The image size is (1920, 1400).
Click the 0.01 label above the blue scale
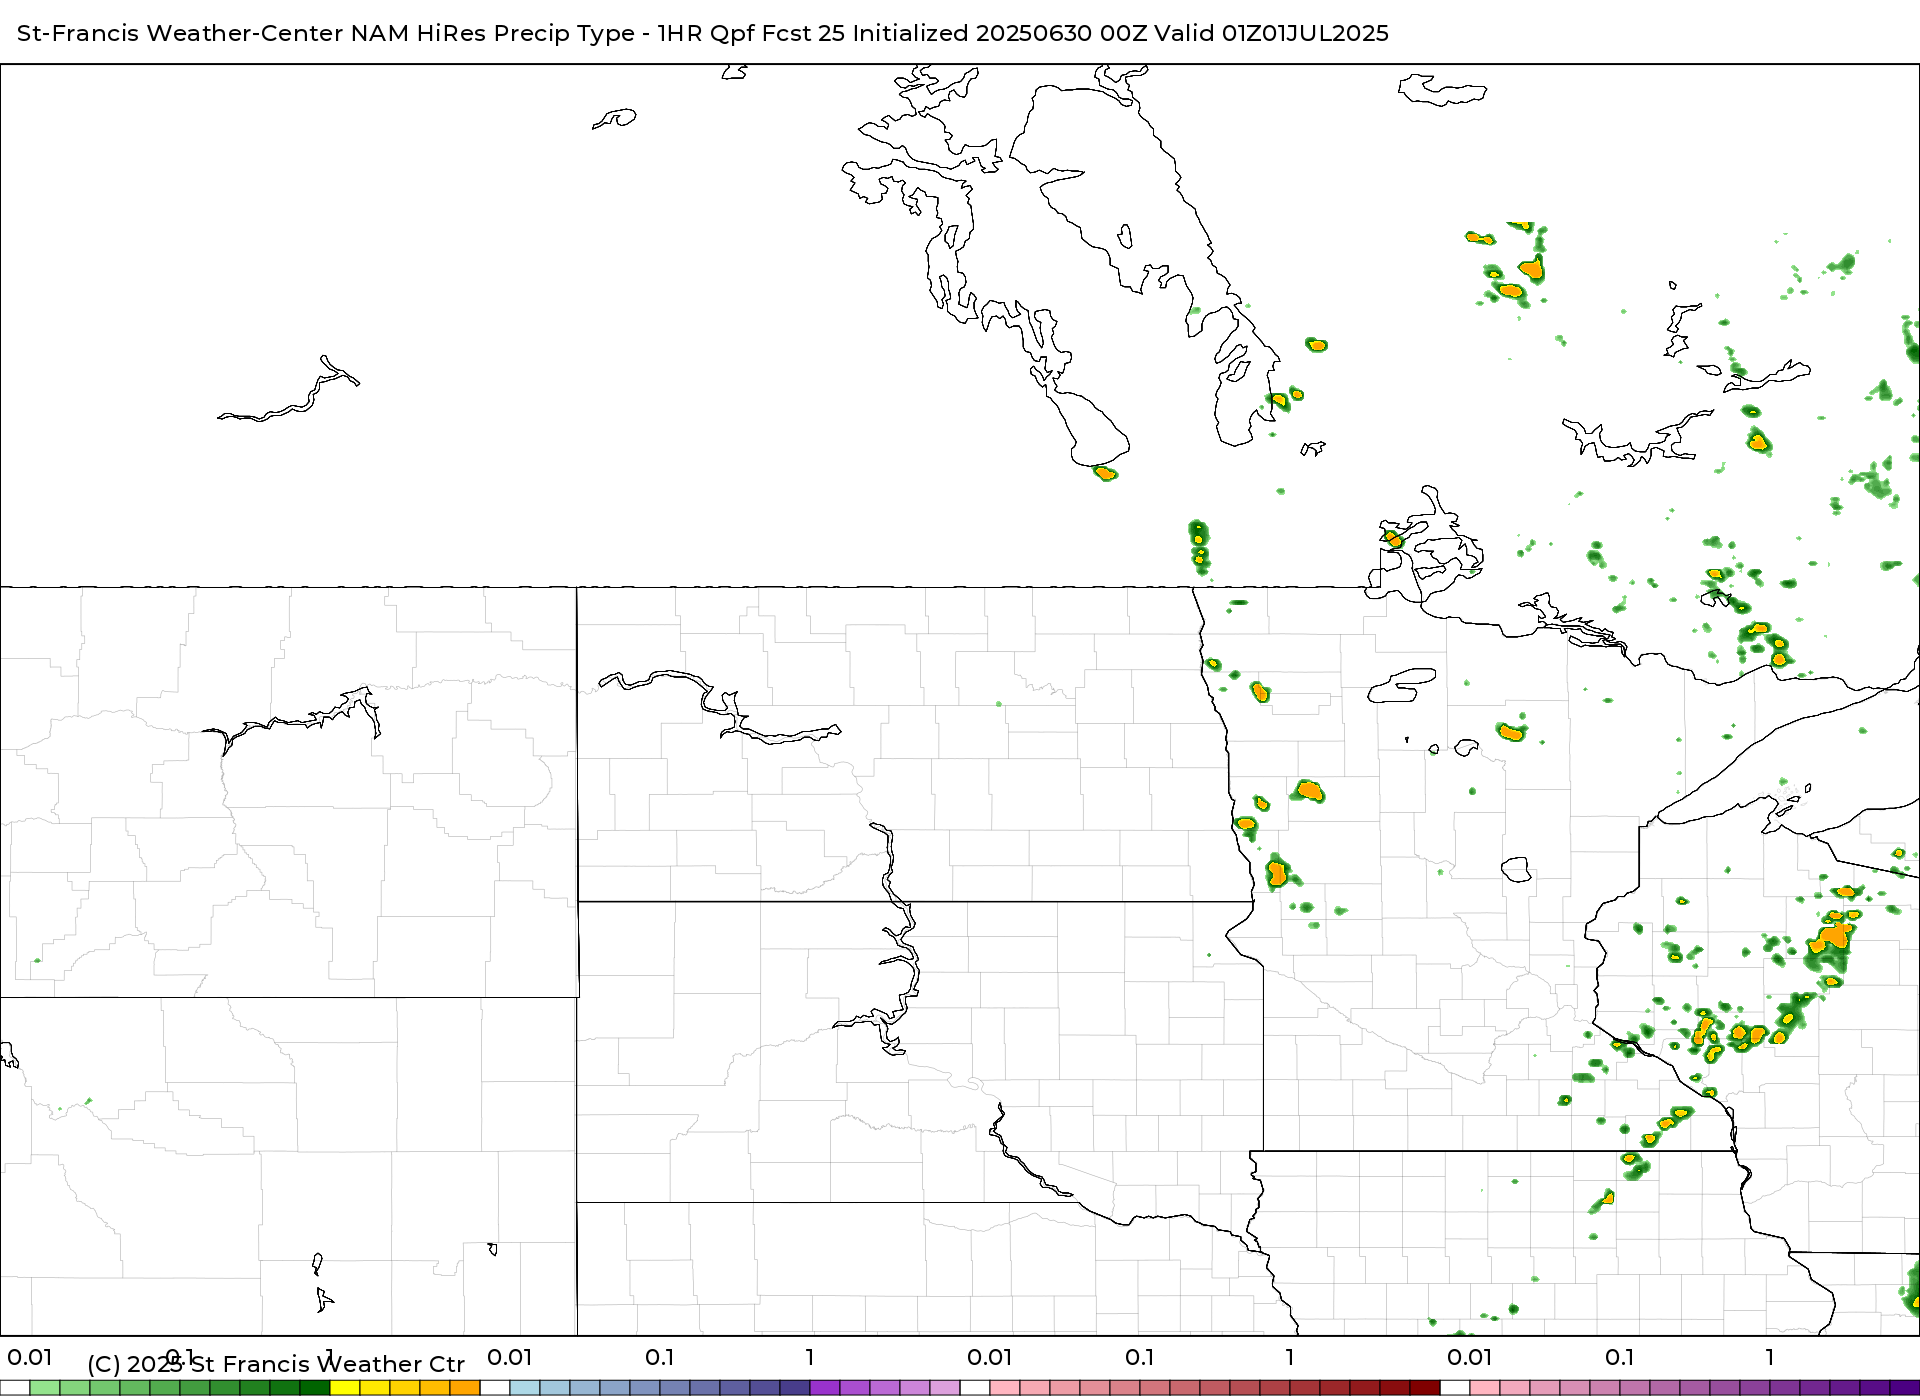click(510, 1357)
